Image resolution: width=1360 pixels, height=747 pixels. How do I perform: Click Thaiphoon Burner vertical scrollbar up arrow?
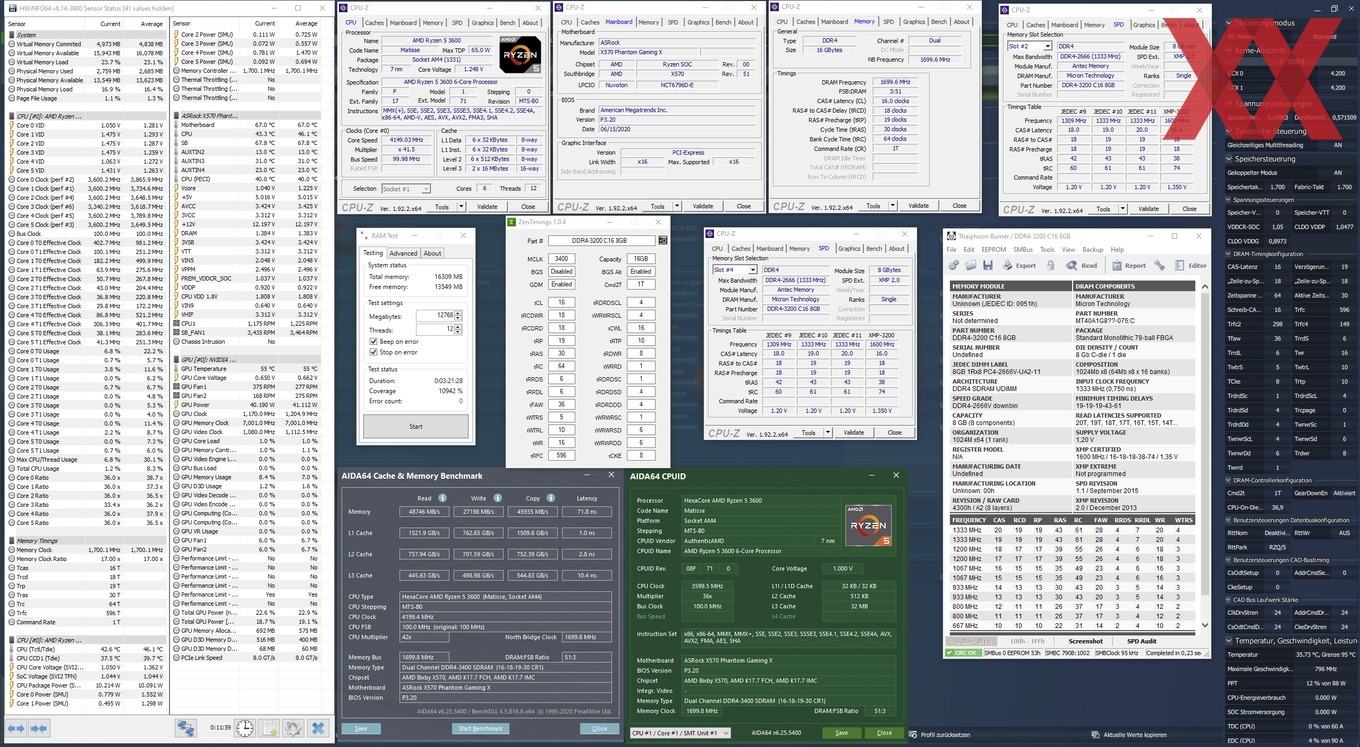[x=1204, y=286]
